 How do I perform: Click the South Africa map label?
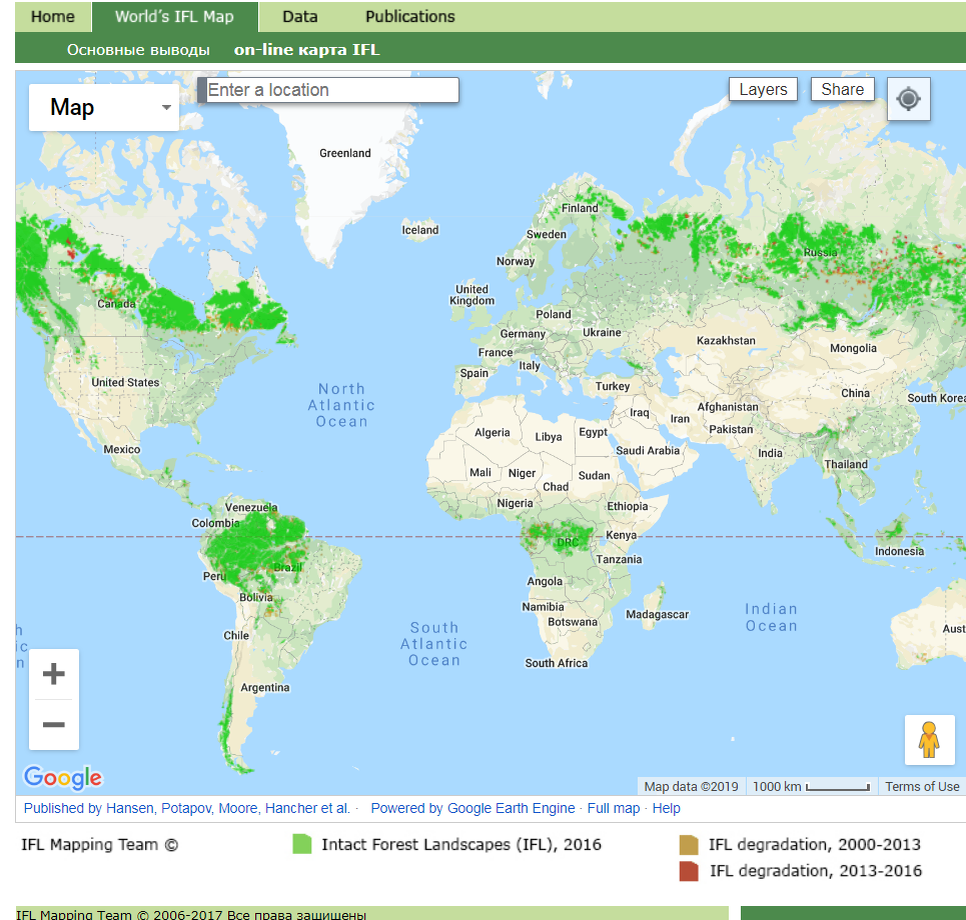point(556,663)
